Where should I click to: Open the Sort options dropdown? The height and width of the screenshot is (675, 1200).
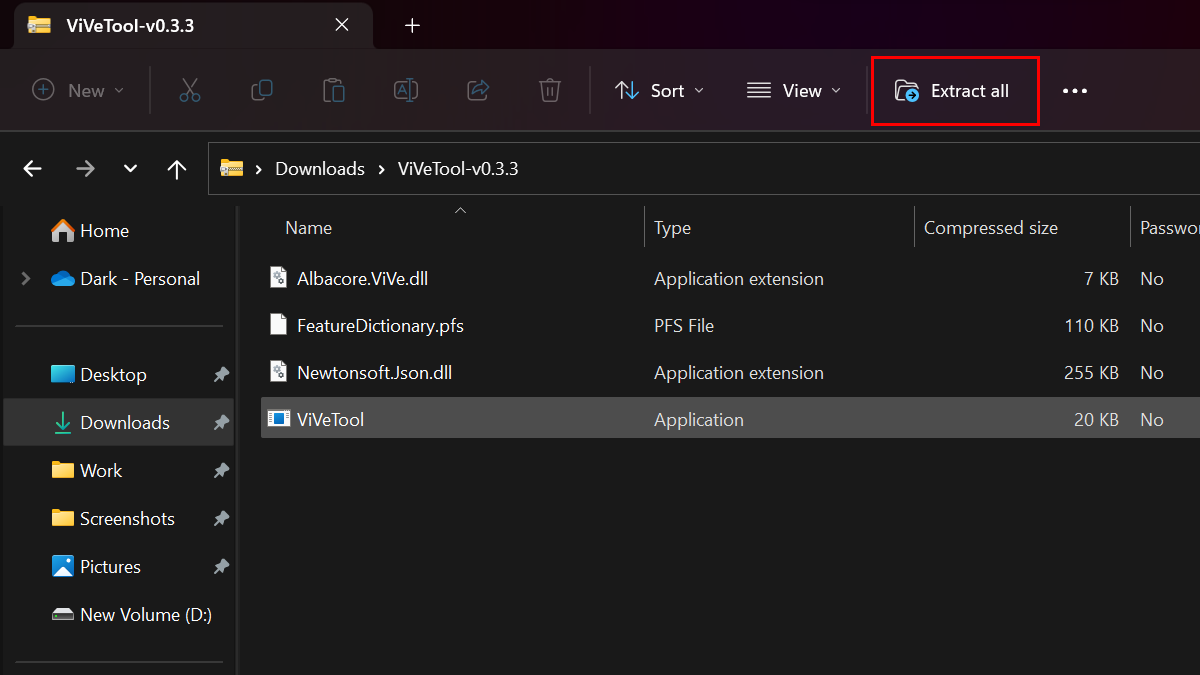(x=659, y=91)
